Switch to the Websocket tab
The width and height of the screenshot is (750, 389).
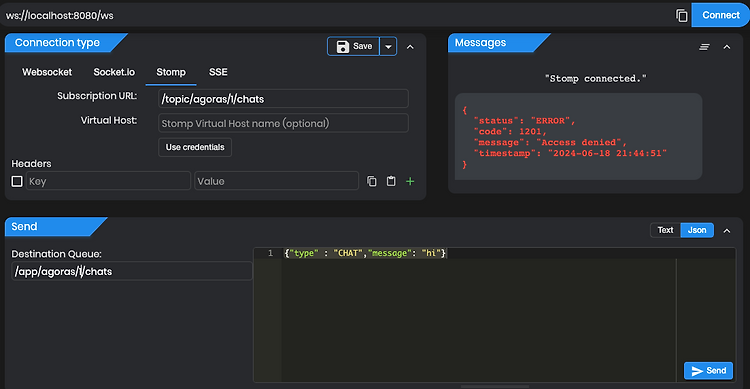click(47, 72)
